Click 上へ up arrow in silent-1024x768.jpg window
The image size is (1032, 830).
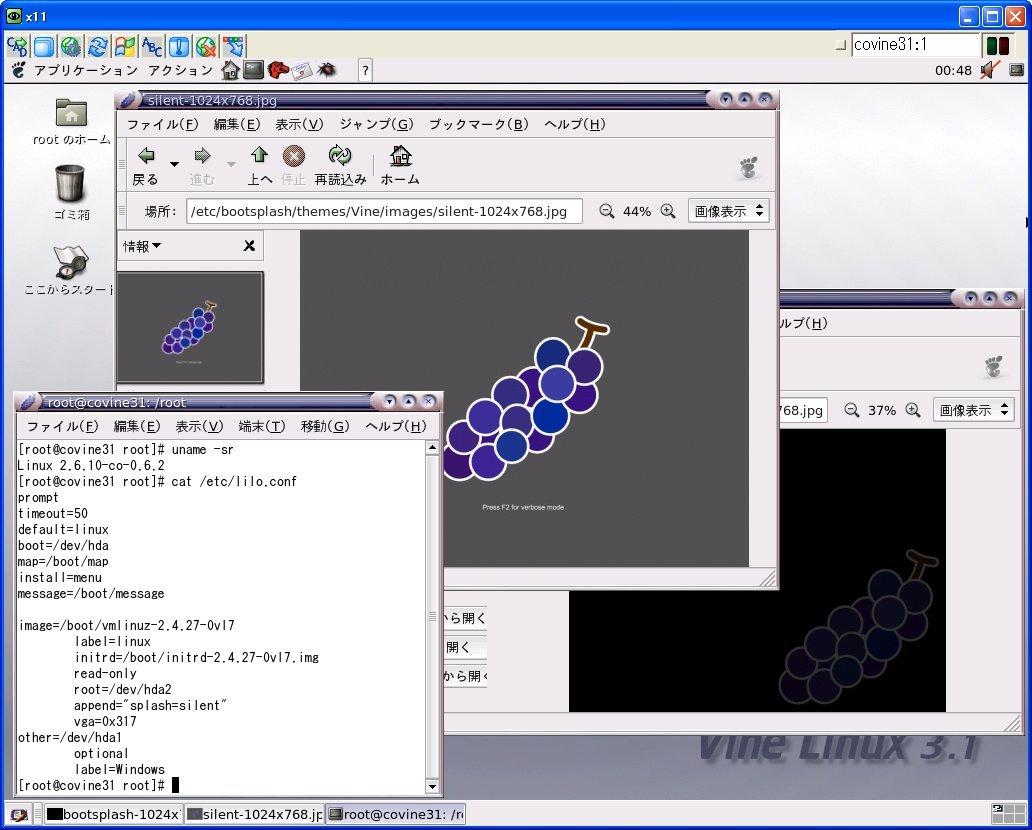click(259, 166)
